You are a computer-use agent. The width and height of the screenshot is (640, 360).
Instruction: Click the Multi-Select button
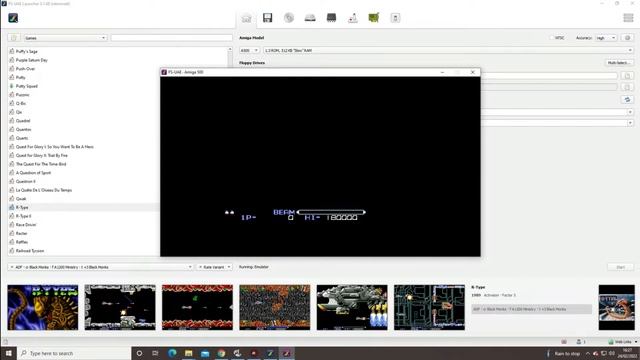(619, 63)
